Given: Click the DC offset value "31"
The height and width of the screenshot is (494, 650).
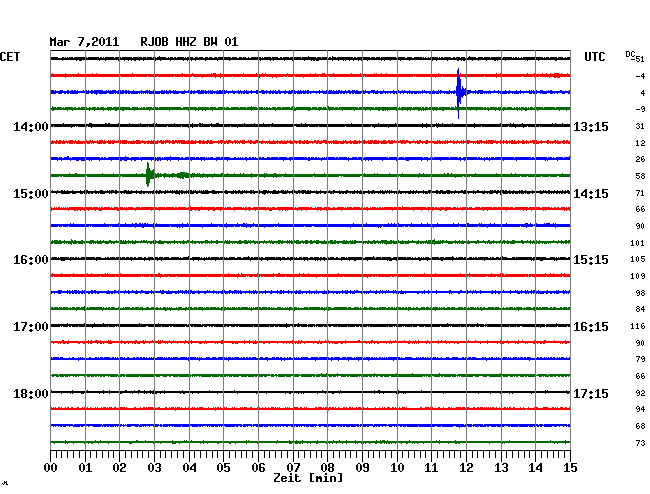Looking at the screenshot, I should click(x=640, y=126).
